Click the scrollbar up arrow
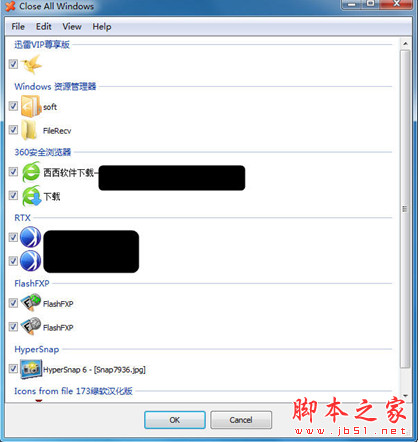The image size is (418, 442). coord(405,44)
